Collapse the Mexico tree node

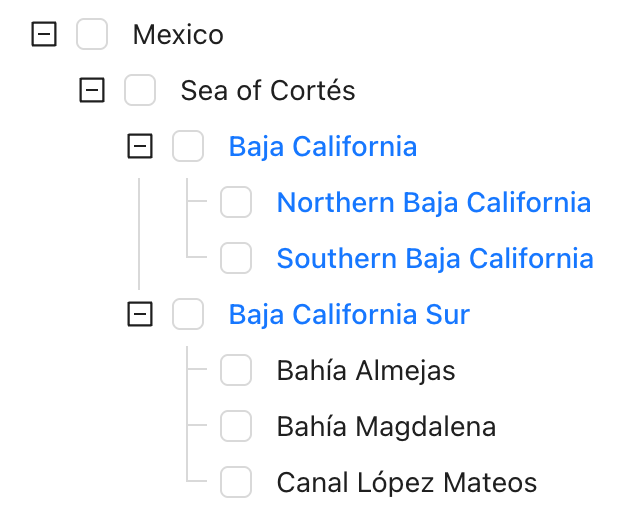click(44, 35)
